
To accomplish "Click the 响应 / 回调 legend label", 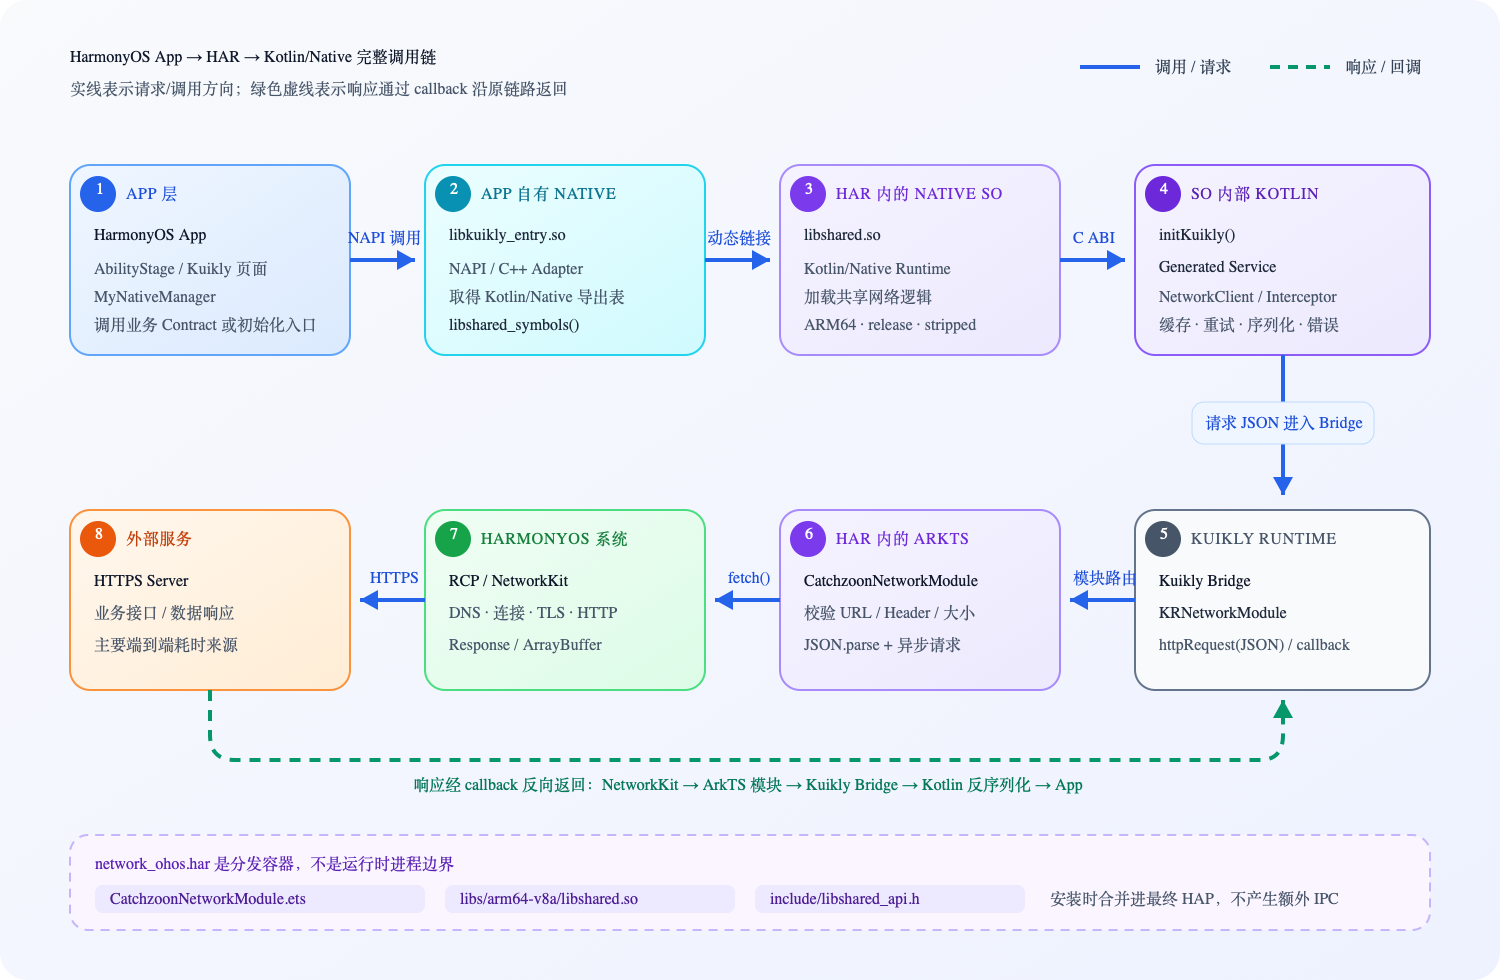I will (x=1383, y=67).
